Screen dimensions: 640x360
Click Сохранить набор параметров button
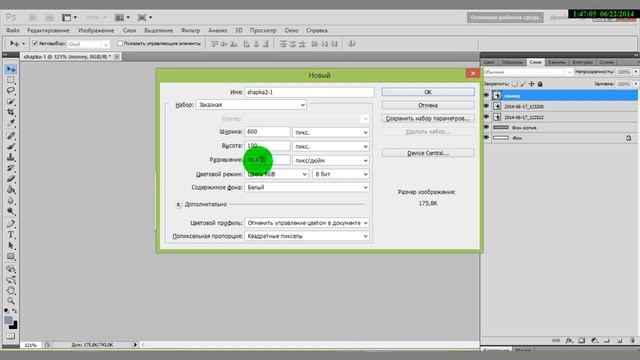[428, 118]
